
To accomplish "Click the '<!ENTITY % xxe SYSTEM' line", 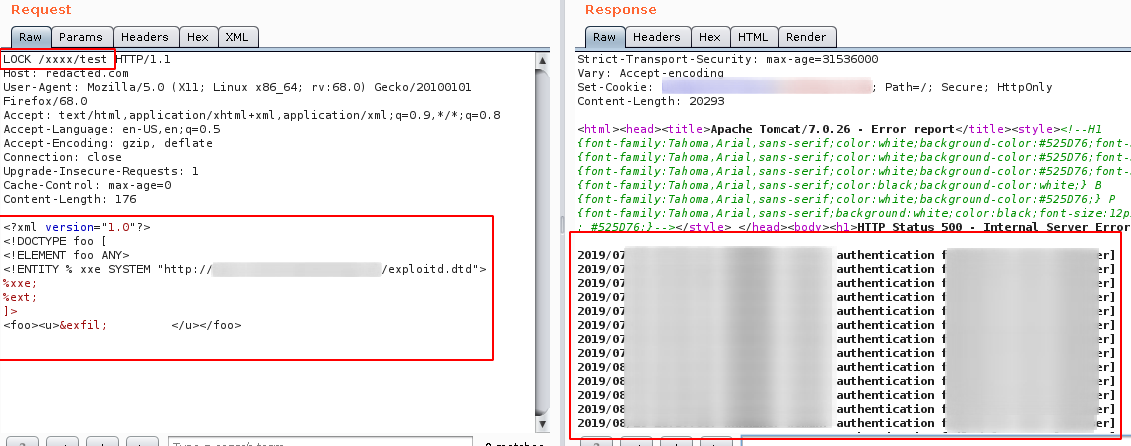I will [x=245, y=269].
